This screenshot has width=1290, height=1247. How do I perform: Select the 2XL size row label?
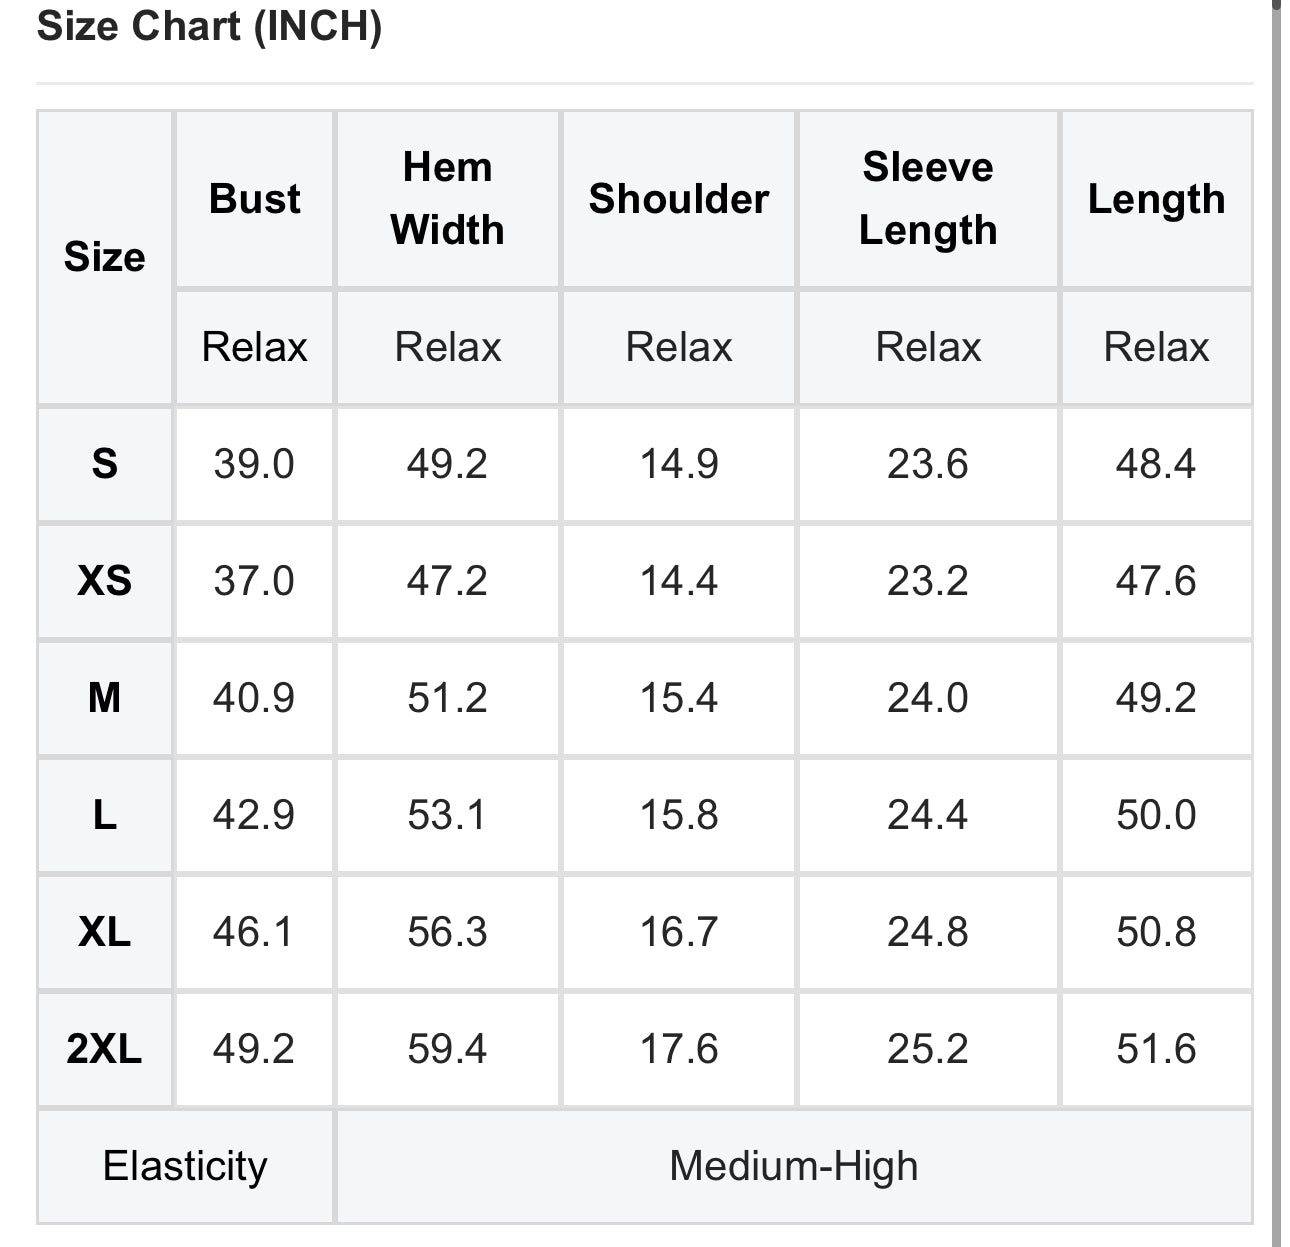click(105, 1049)
